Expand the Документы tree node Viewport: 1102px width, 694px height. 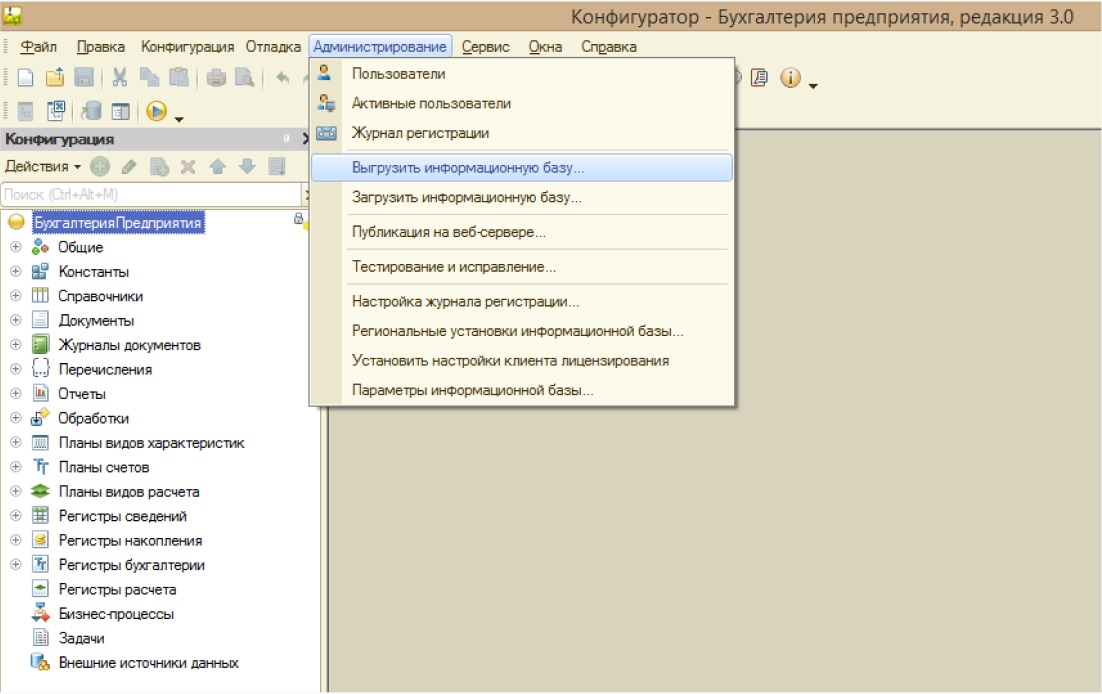15,320
